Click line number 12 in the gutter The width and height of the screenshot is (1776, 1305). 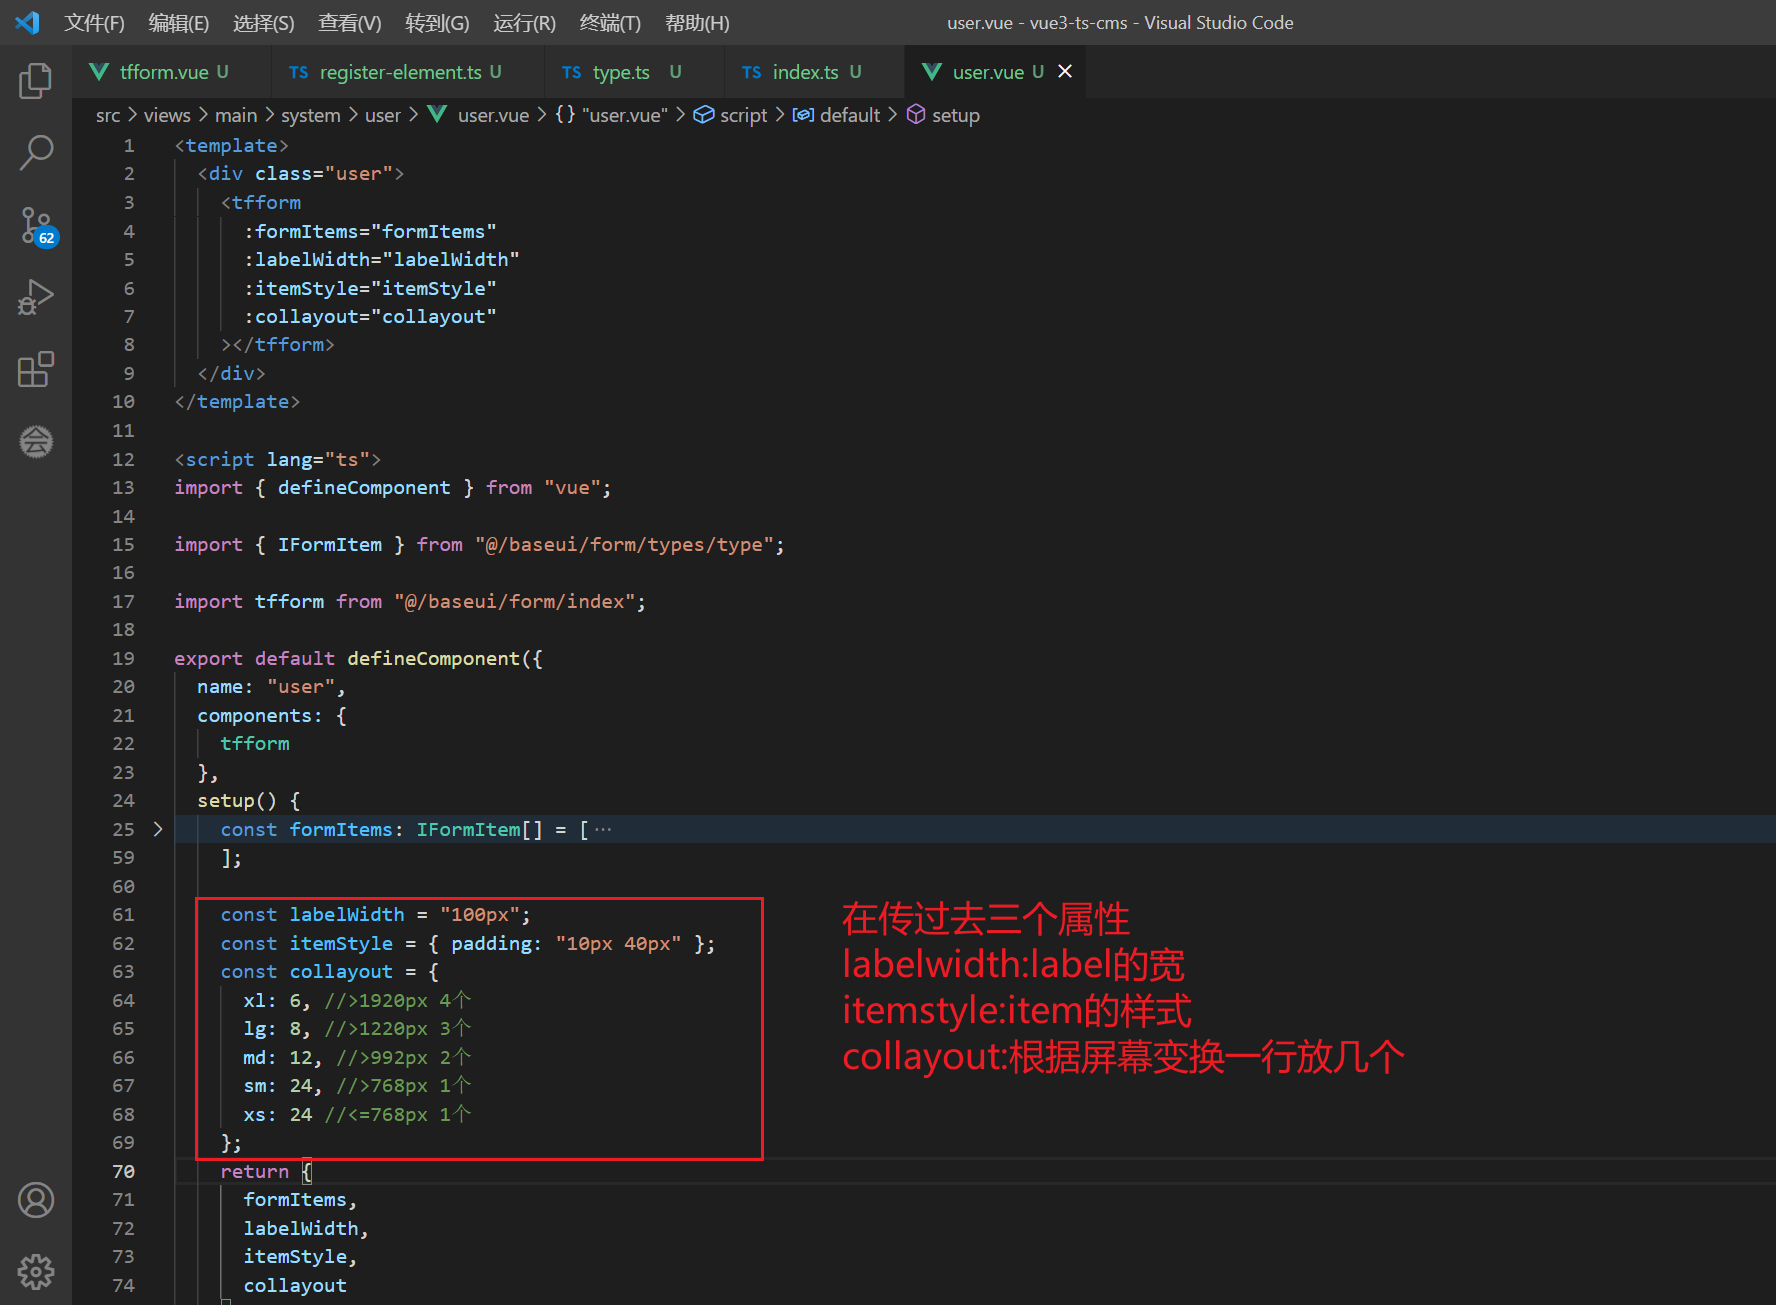click(123, 459)
